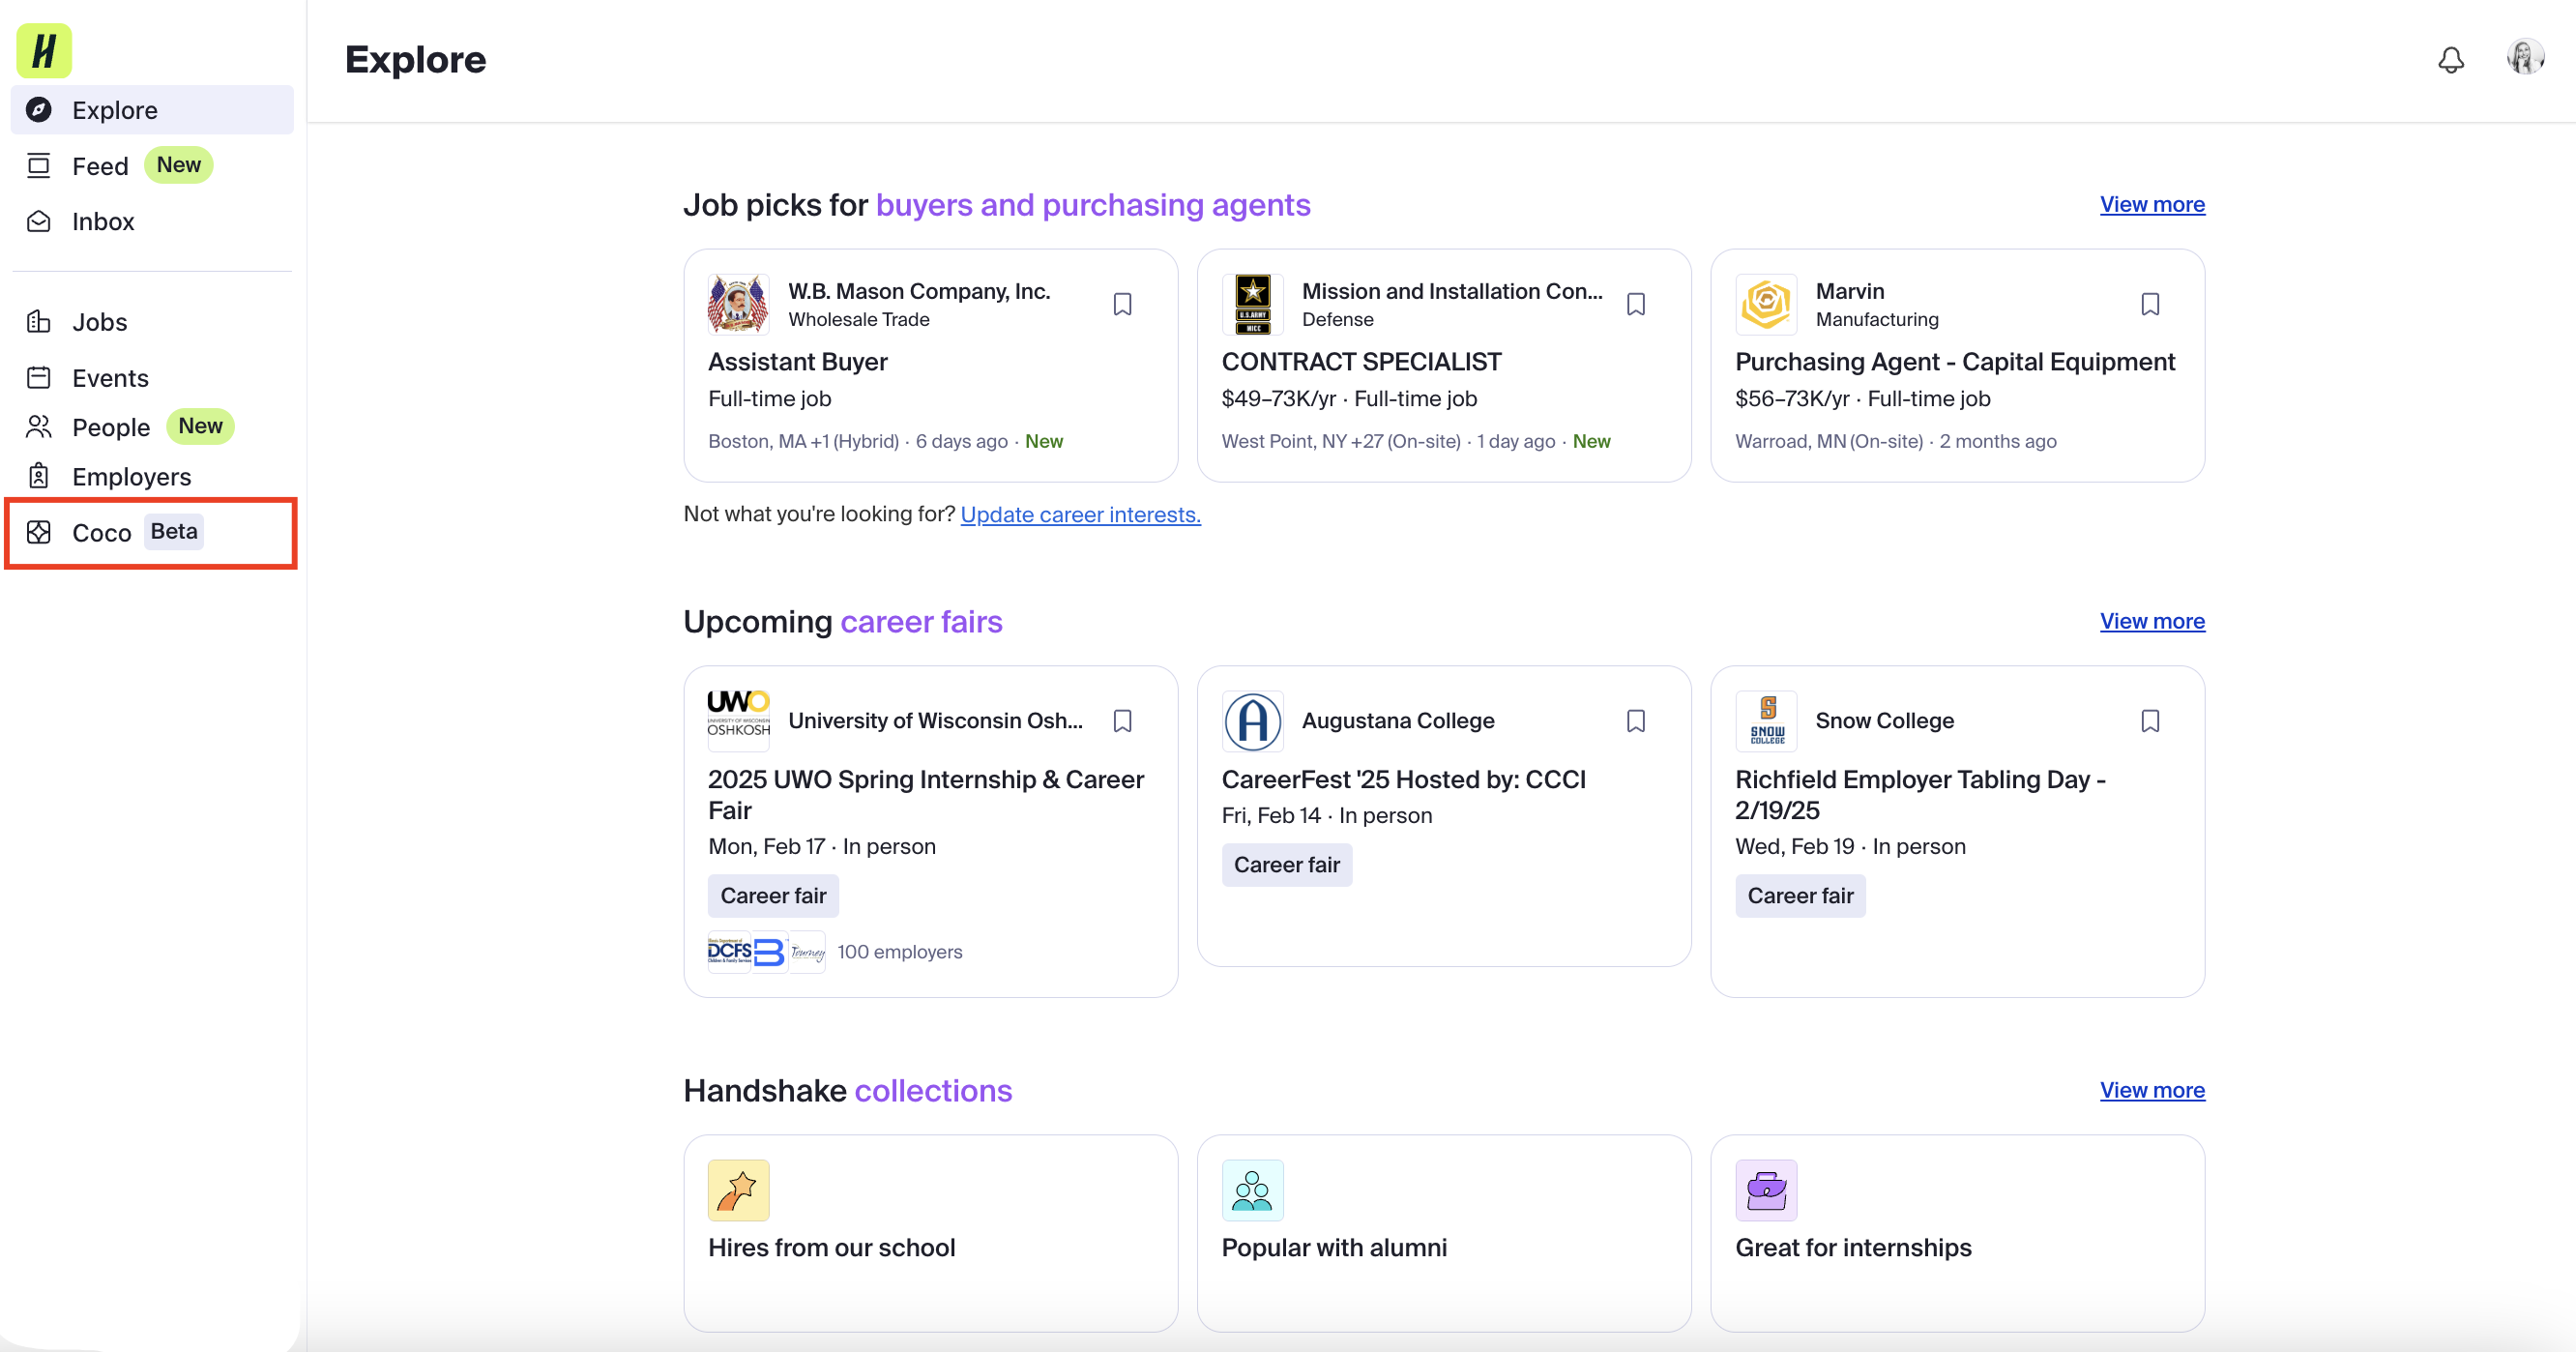The image size is (2576, 1352).
Task: View more job picks
Action: tap(2152, 205)
